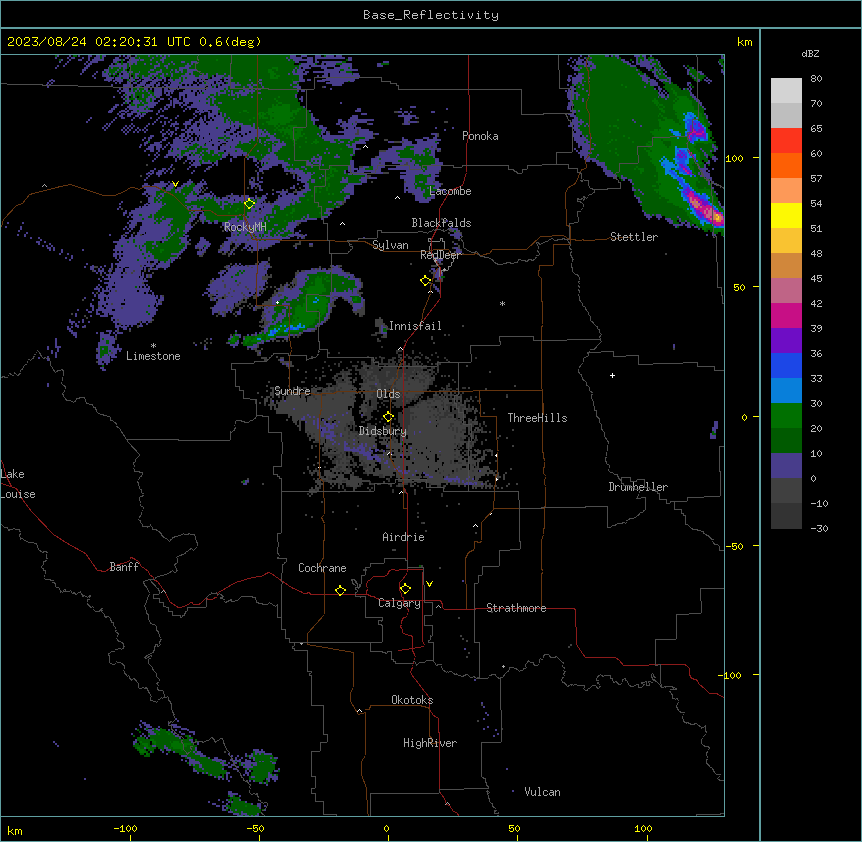Click the Okotoks label
862x842 pixels.
click(x=412, y=700)
